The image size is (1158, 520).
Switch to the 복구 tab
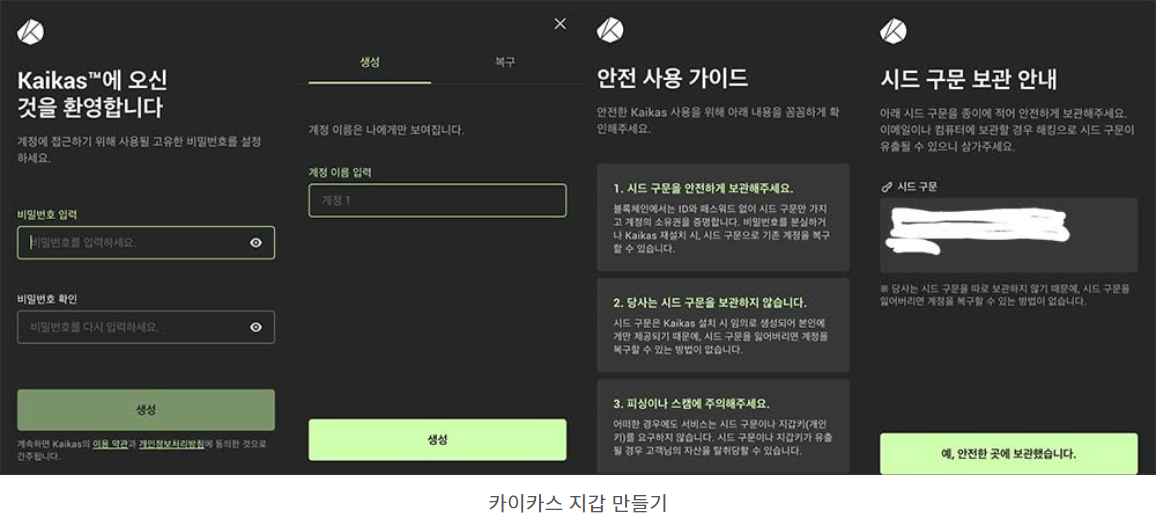(x=505, y=63)
